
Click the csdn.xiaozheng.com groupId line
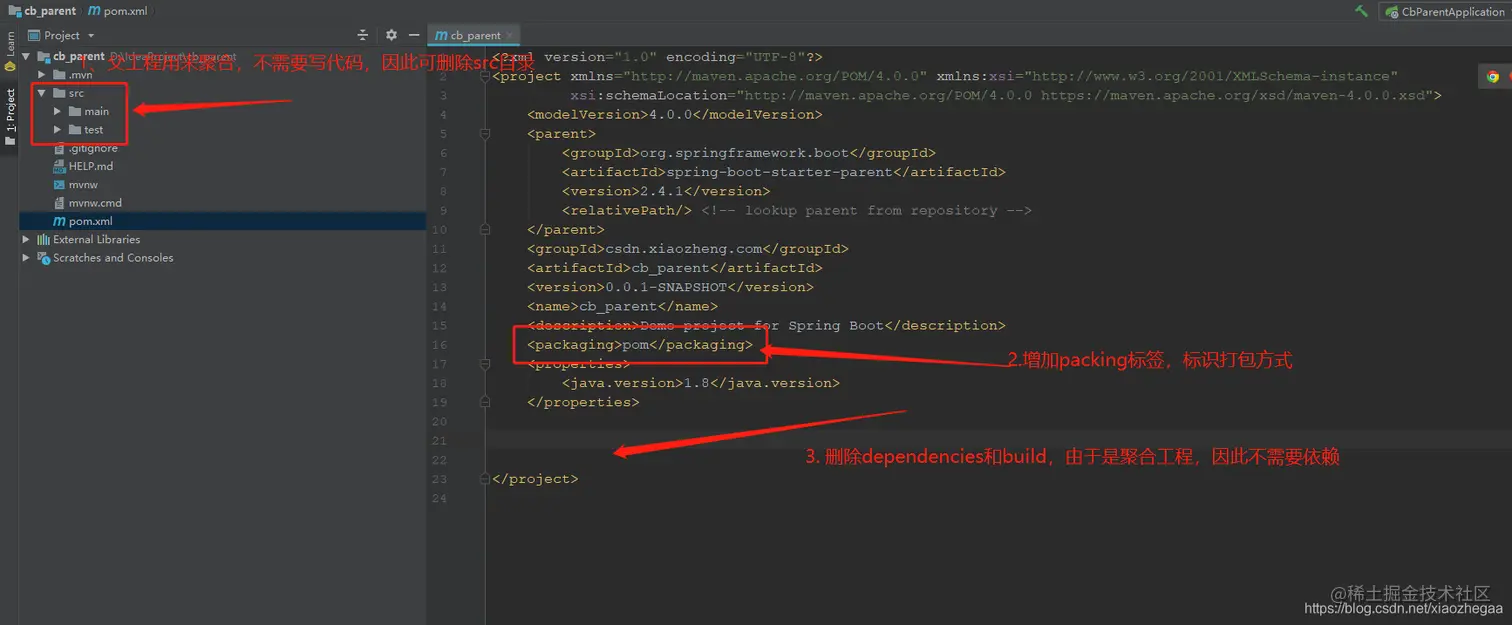point(688,248)
